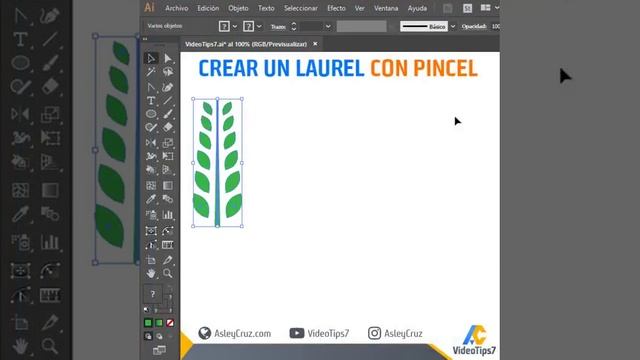640x360 pixels.
Task: Open the Seleccionar menu
Action: 300,8
